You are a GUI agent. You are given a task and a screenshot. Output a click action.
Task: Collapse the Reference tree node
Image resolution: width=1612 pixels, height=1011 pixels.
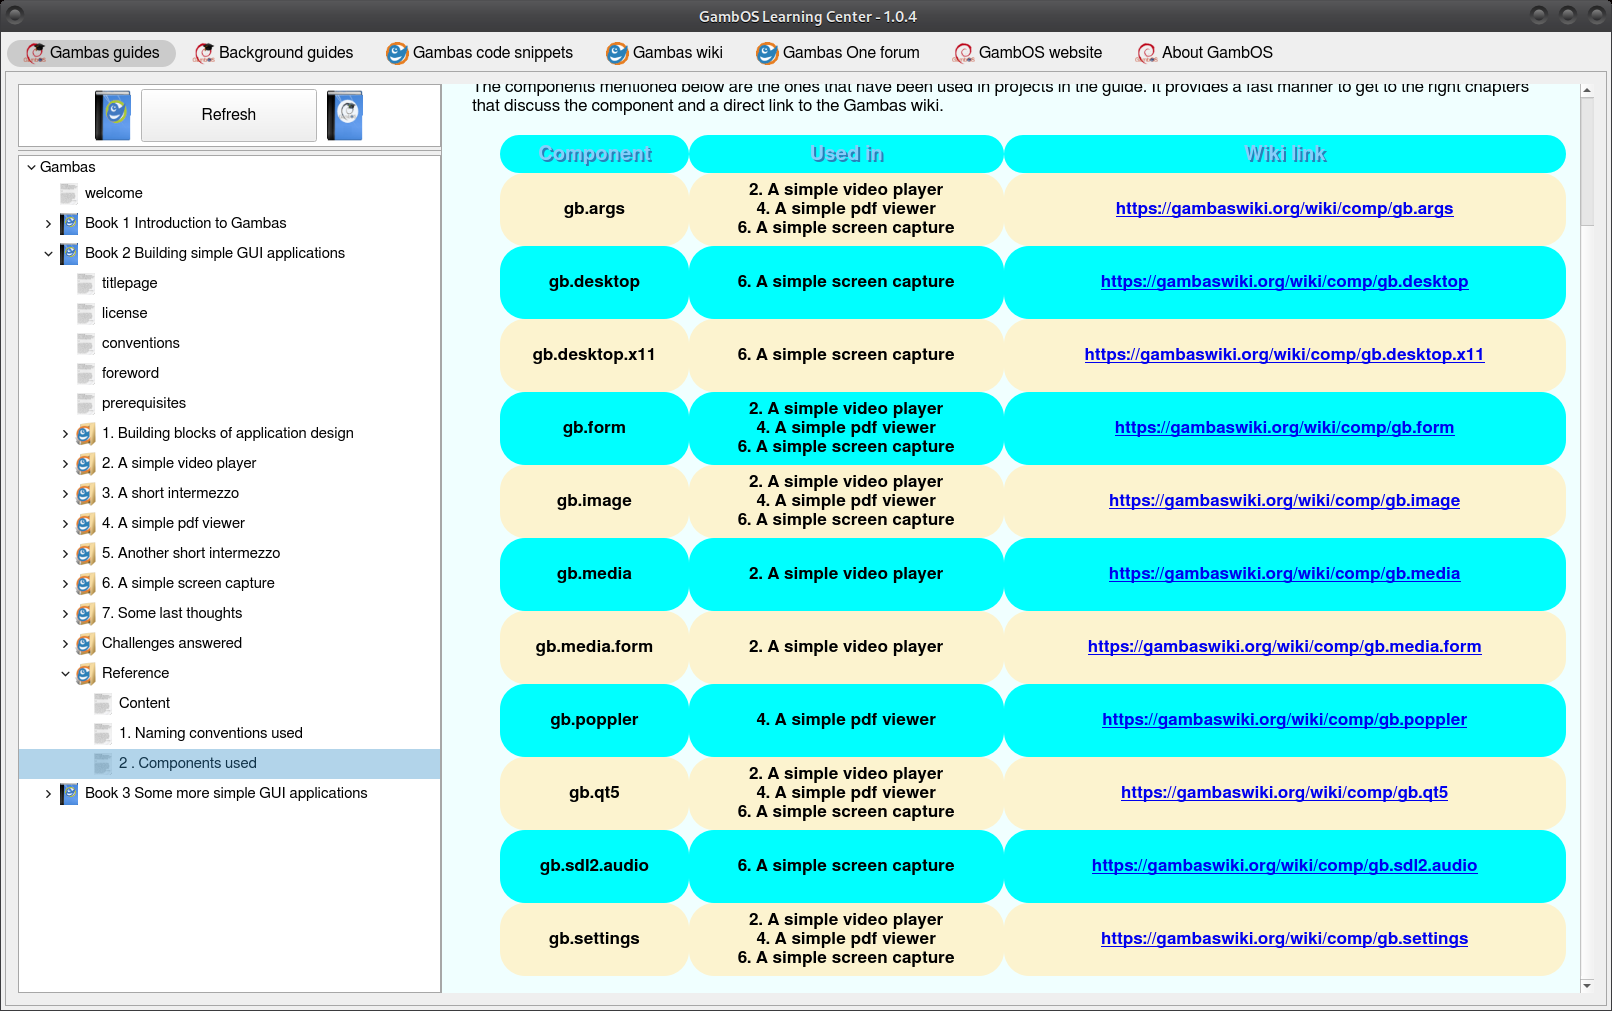pyautogui.click(x=65, y=673)
